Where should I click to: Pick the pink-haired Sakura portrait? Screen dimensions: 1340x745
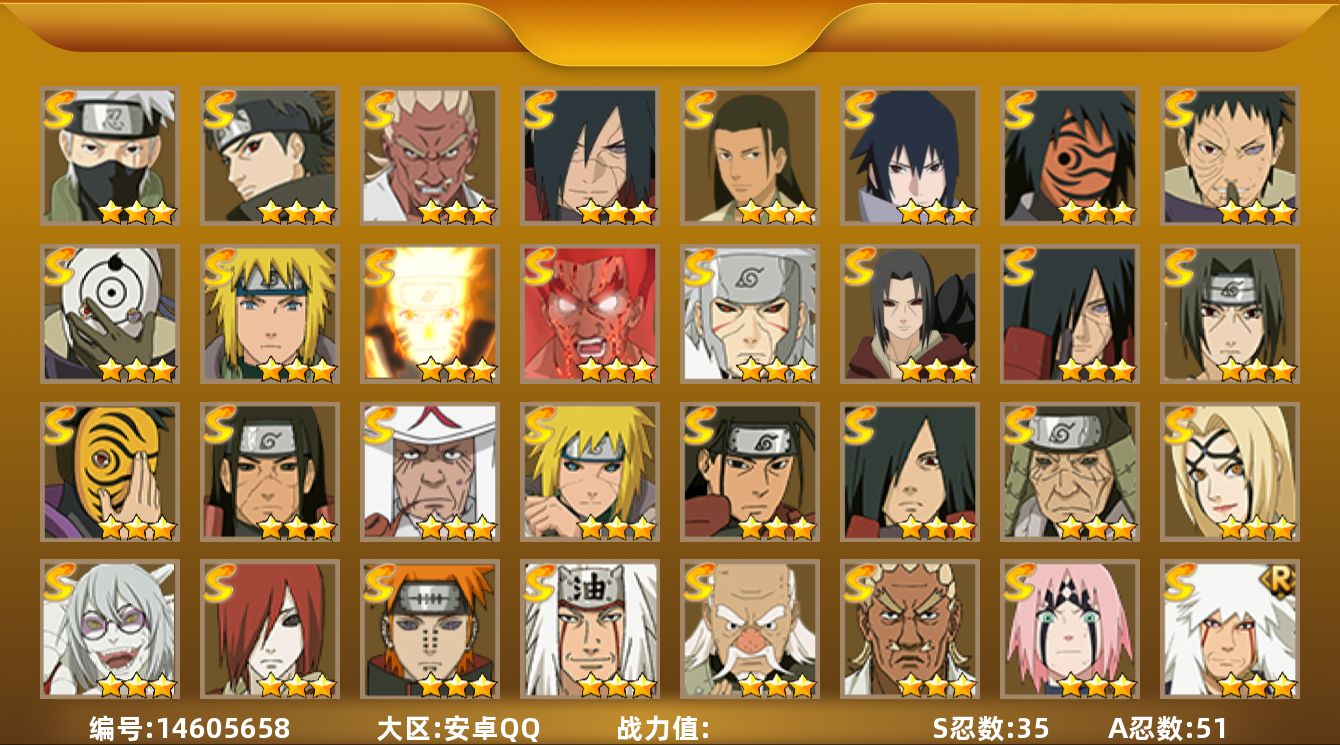pyautogui.click(x=1069, y=629)
